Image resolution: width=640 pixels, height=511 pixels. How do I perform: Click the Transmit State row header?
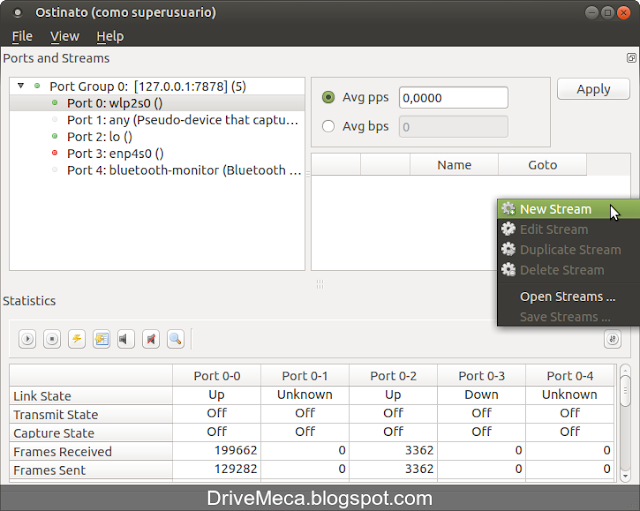point(91,414)
